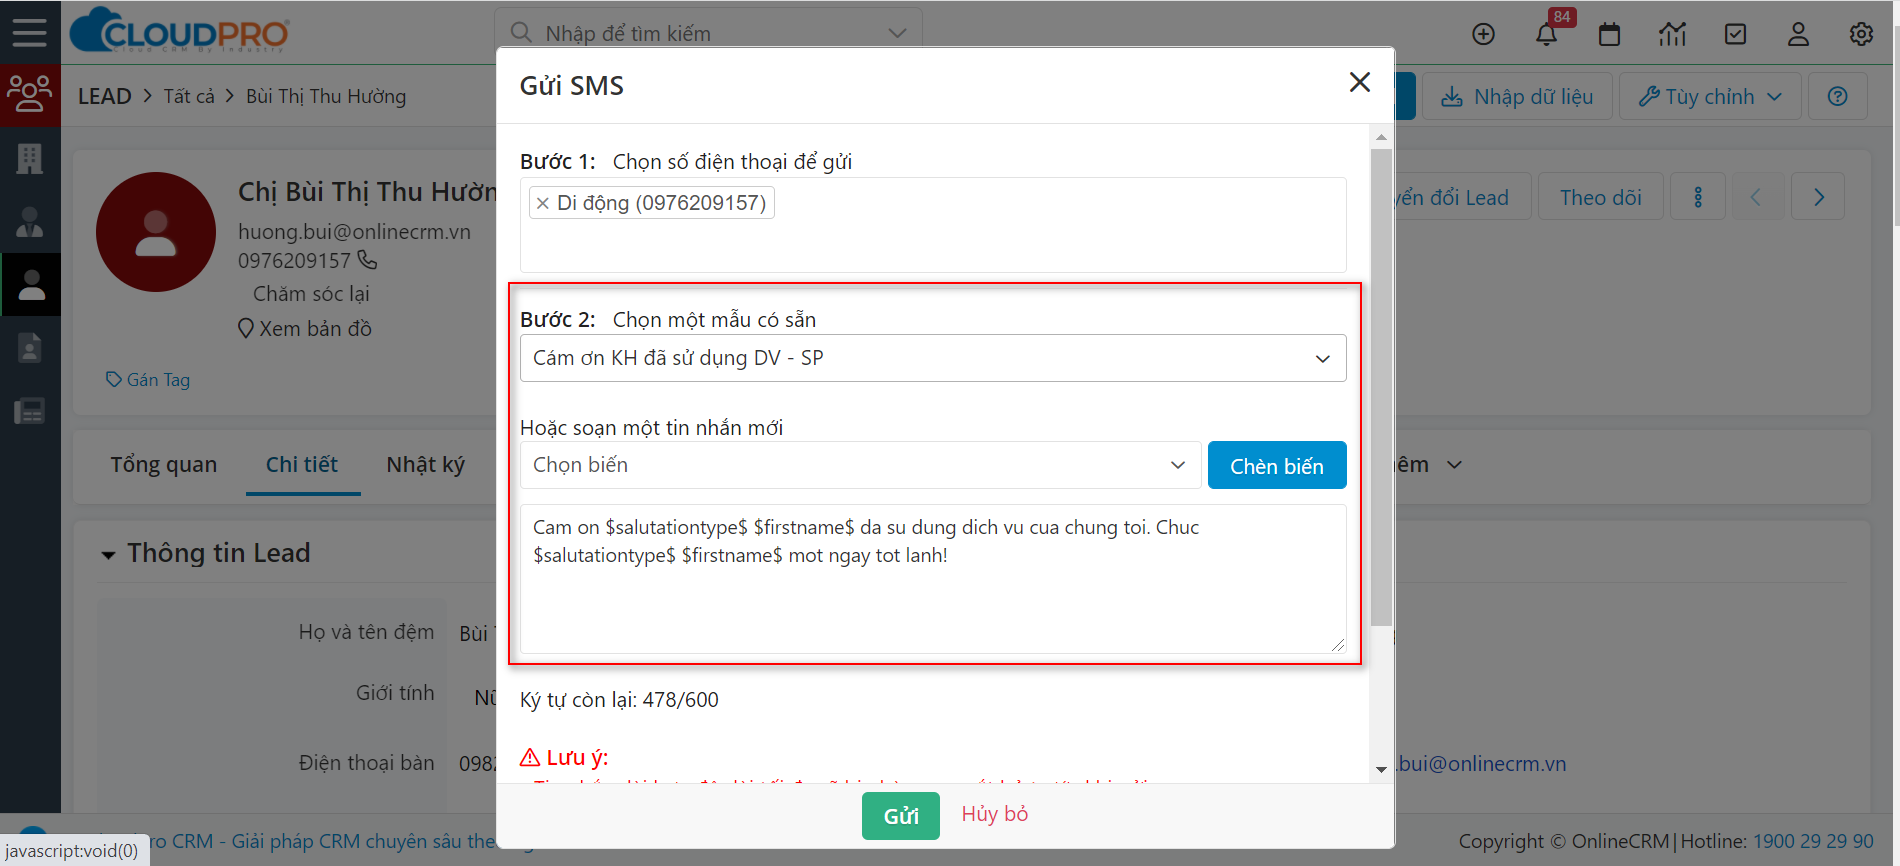
Task: Open the contact person sidebar icon
Action: point(30,221)
